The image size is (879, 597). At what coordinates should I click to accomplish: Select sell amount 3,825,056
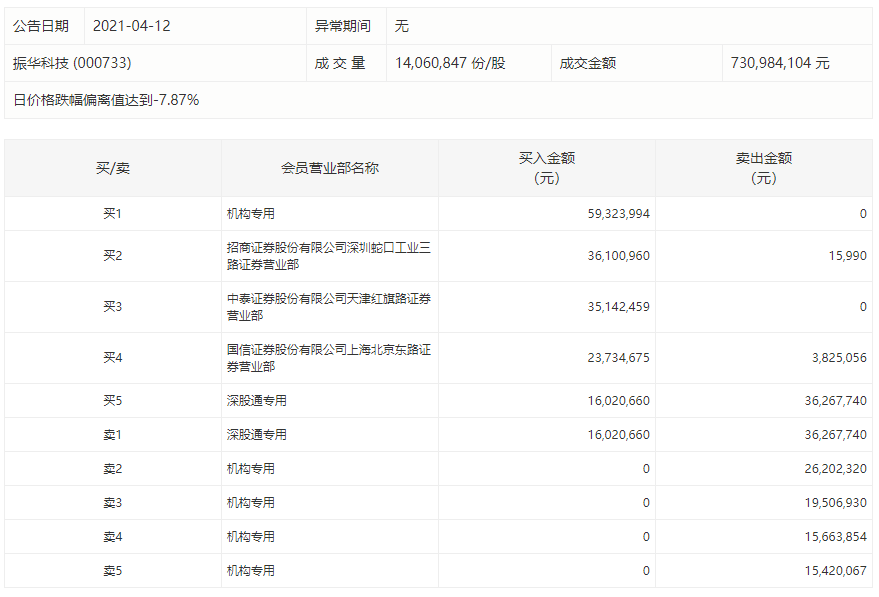(839, 358)
